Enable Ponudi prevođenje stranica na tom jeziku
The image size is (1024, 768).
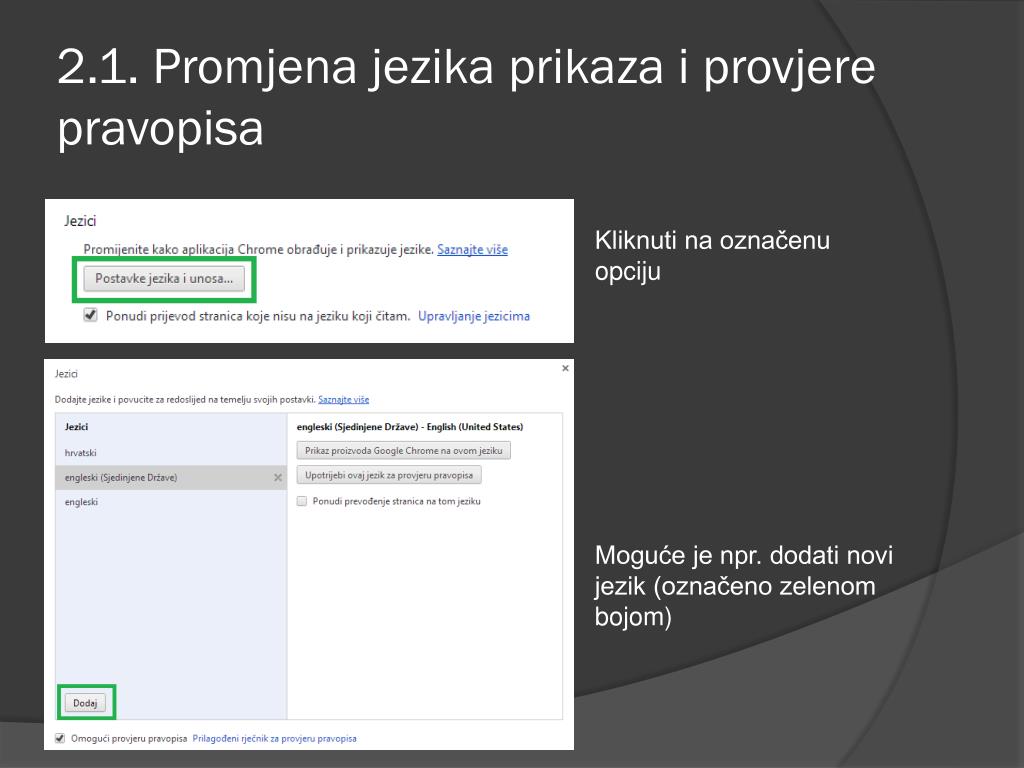click(302, 501)
